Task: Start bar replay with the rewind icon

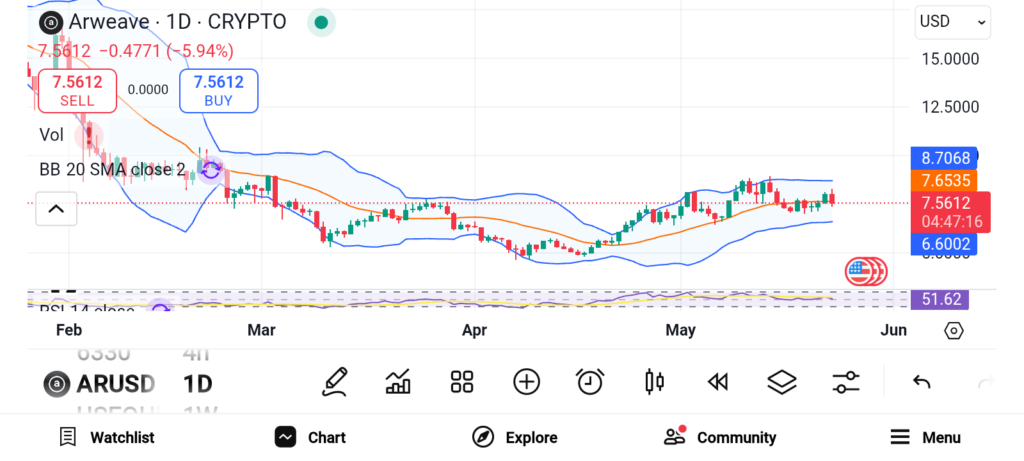Action: [x=718, y=382]
